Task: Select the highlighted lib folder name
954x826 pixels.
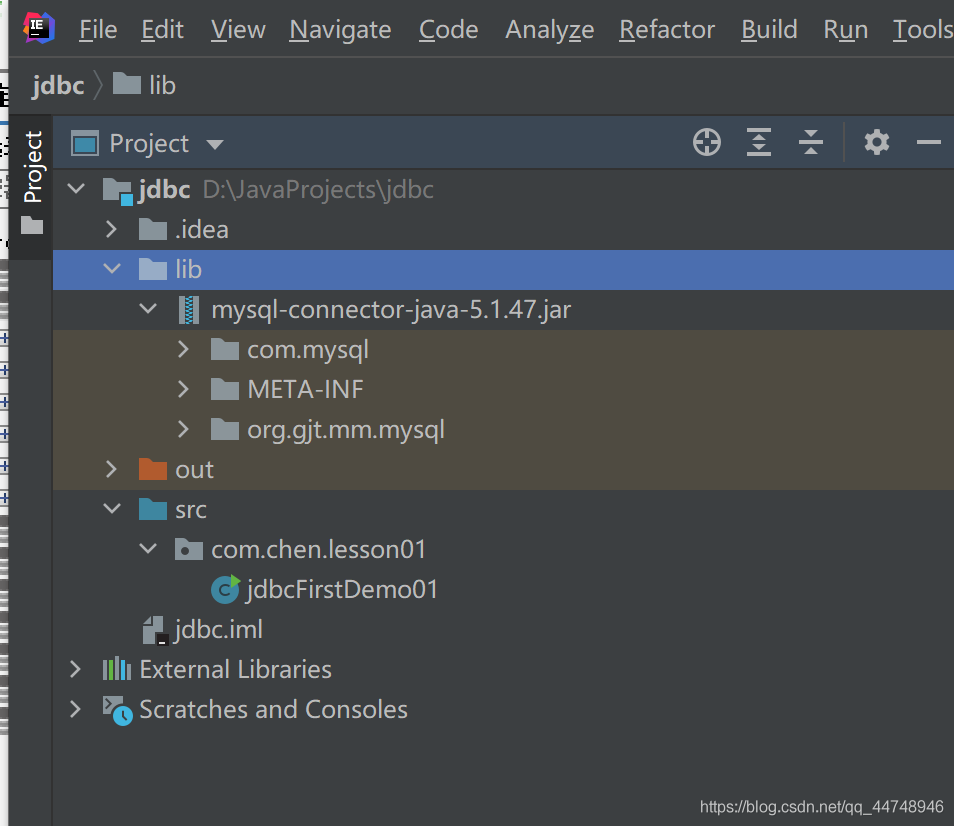Action: (188, 269)
